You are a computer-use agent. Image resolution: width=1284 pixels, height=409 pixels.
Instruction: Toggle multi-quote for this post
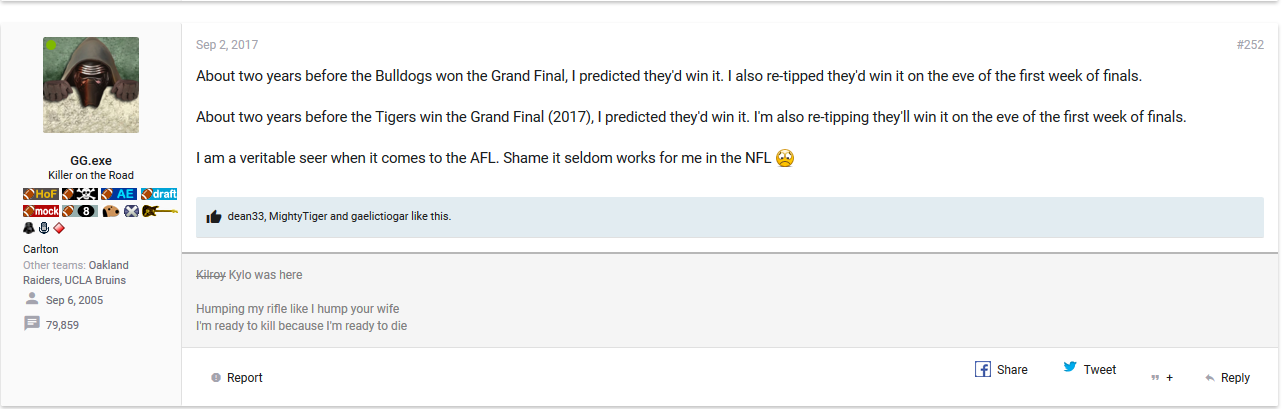tap(1162, 378)
